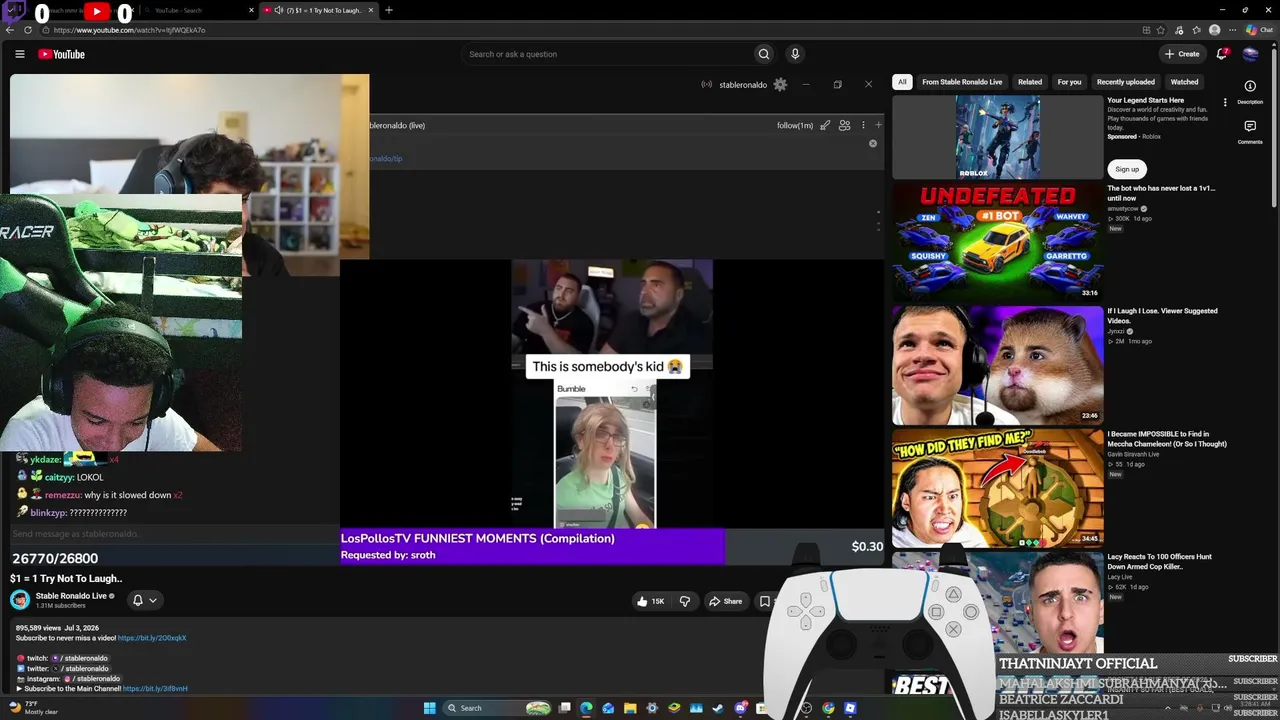The image size is (1280, 720).
Task: Open a new browser tab
Action: click(389, 10)
